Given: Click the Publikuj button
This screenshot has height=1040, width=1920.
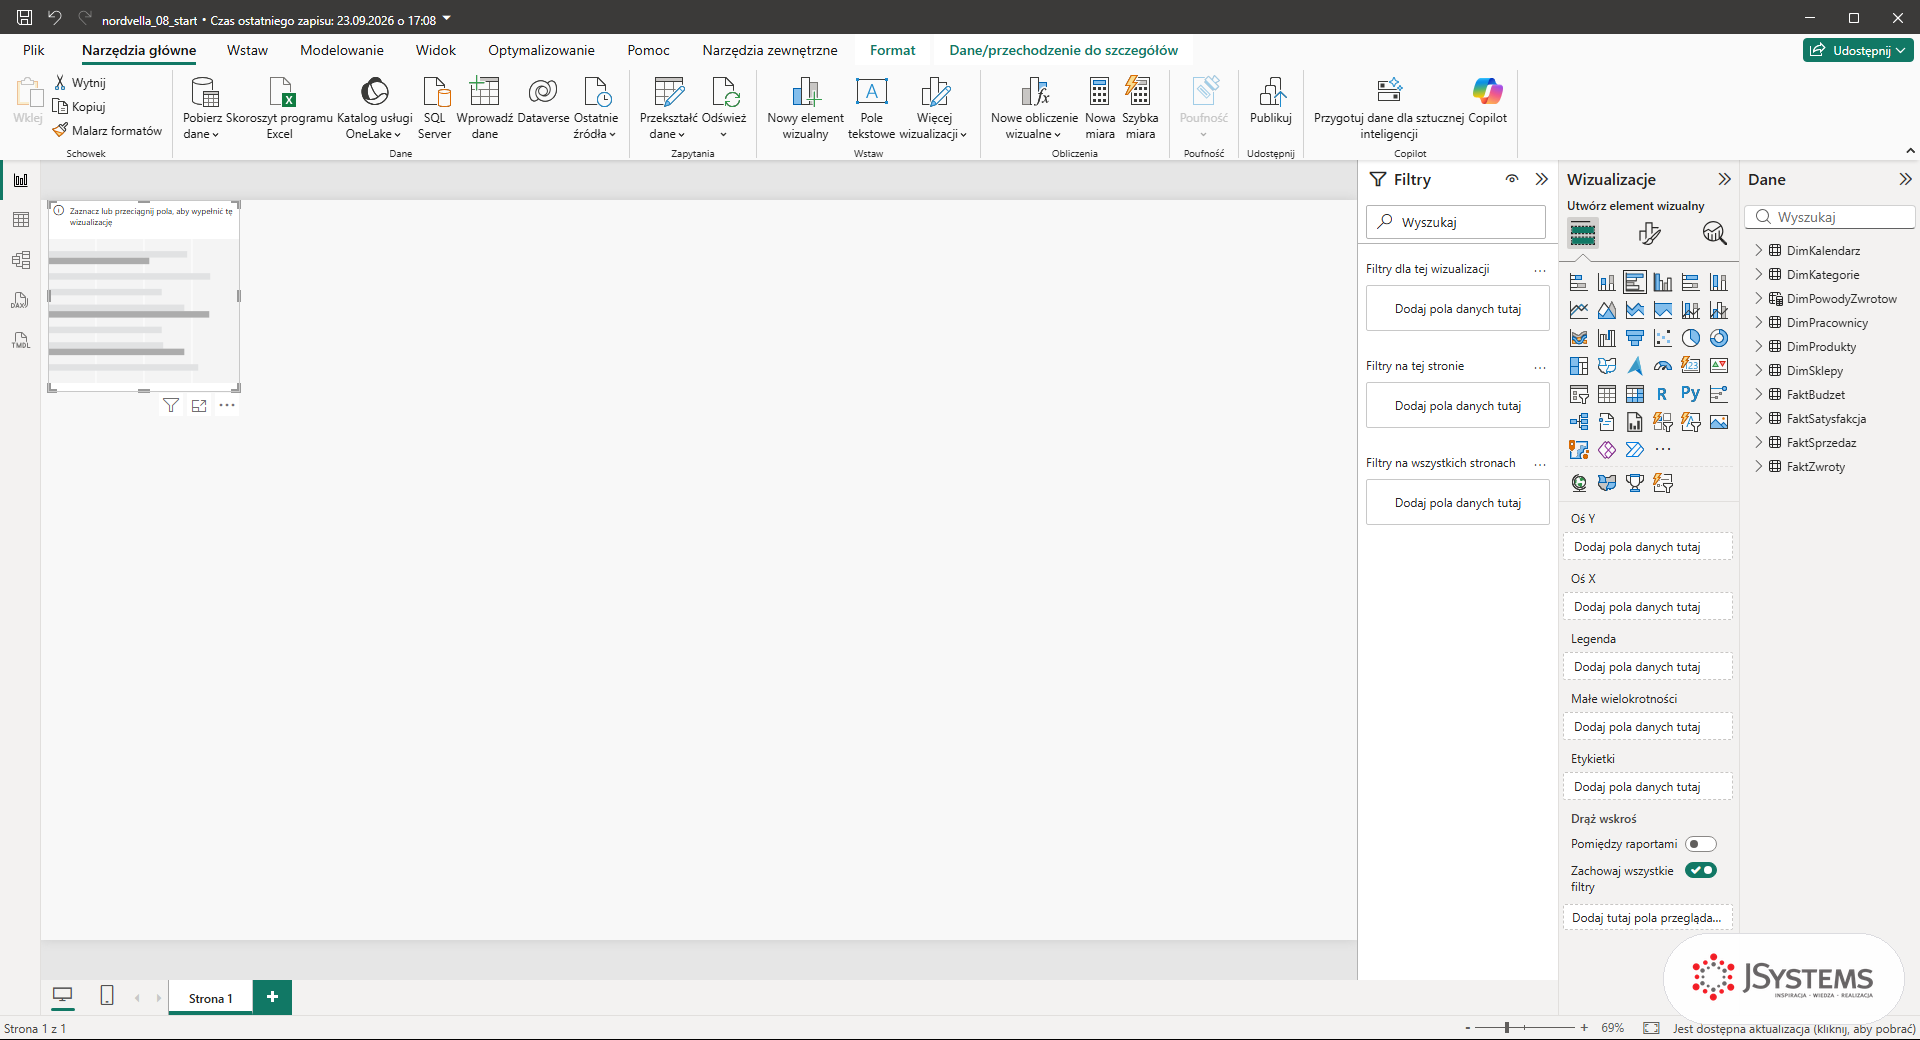Looking at the screenshot, I should tap(1271, 101).
